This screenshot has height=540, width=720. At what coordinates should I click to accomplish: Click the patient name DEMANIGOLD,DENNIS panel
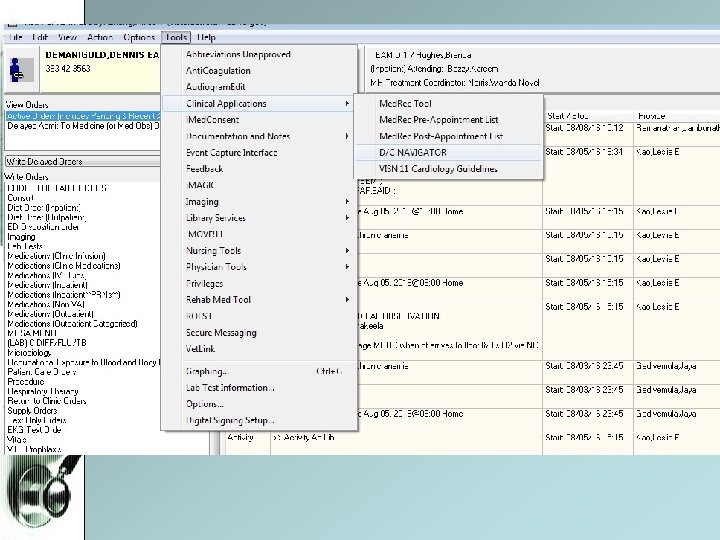click(101, 69)
